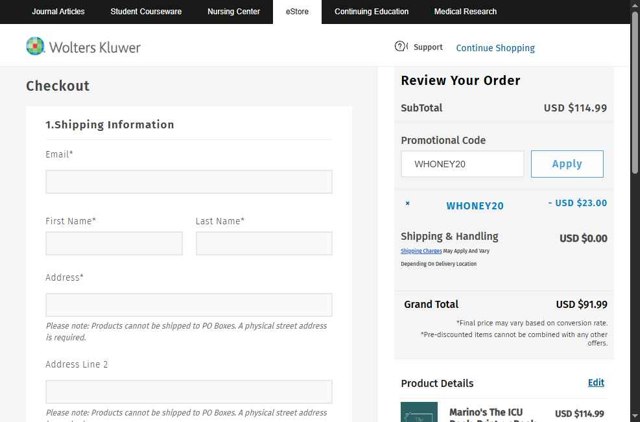Open the Journal Articles tab

[x=58, y=11]
